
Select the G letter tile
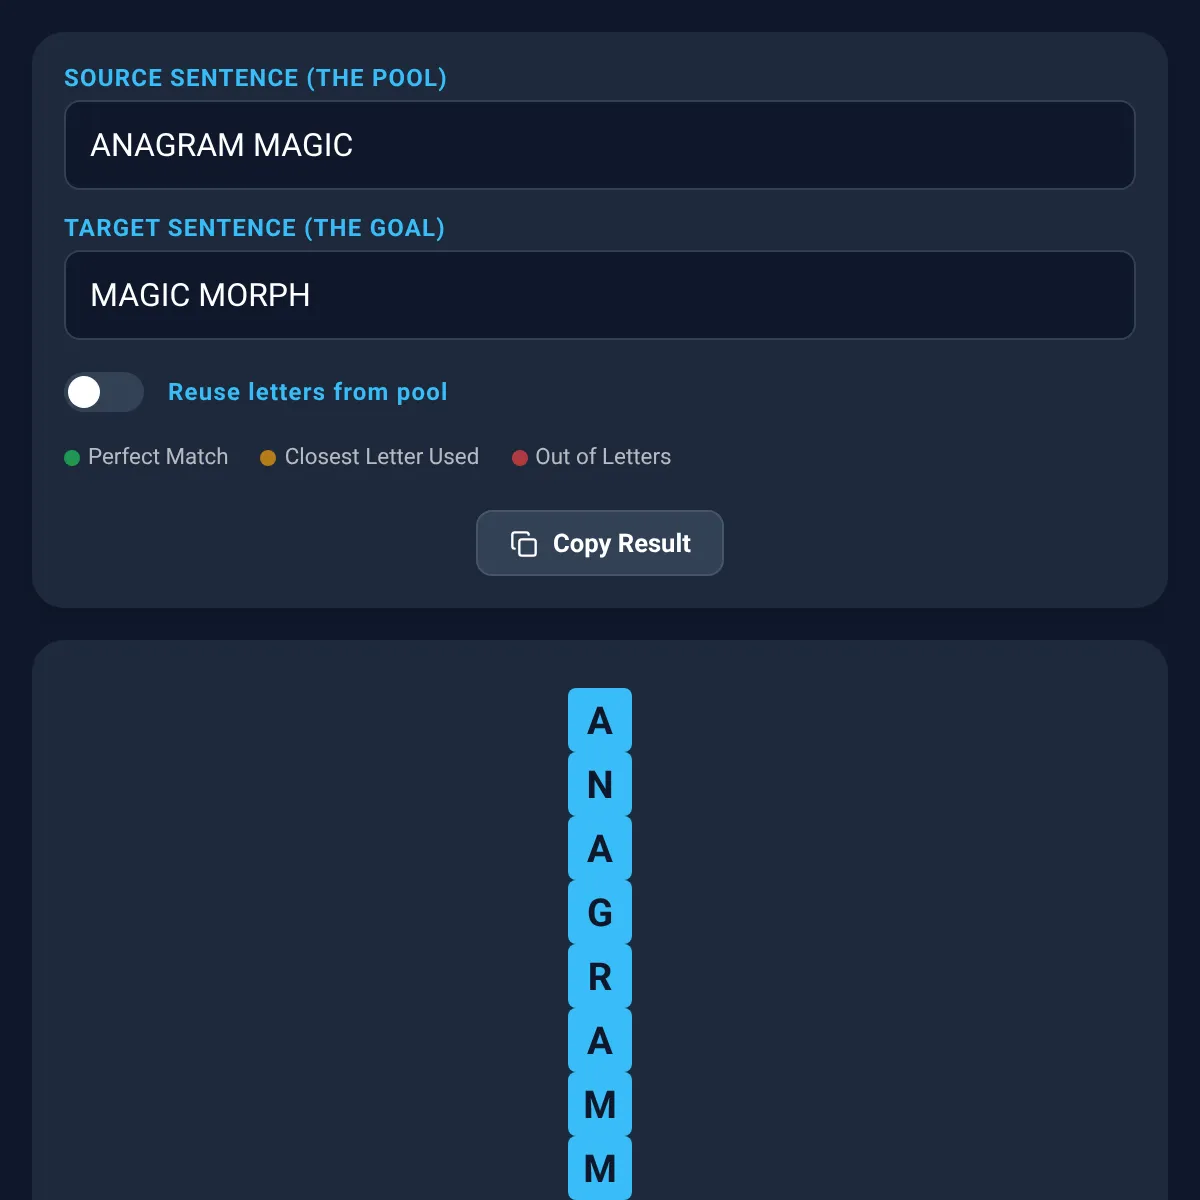point(600,912)
